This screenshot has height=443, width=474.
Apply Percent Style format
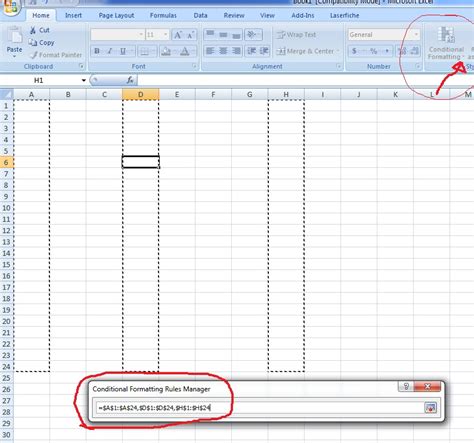tap(374, 51)
